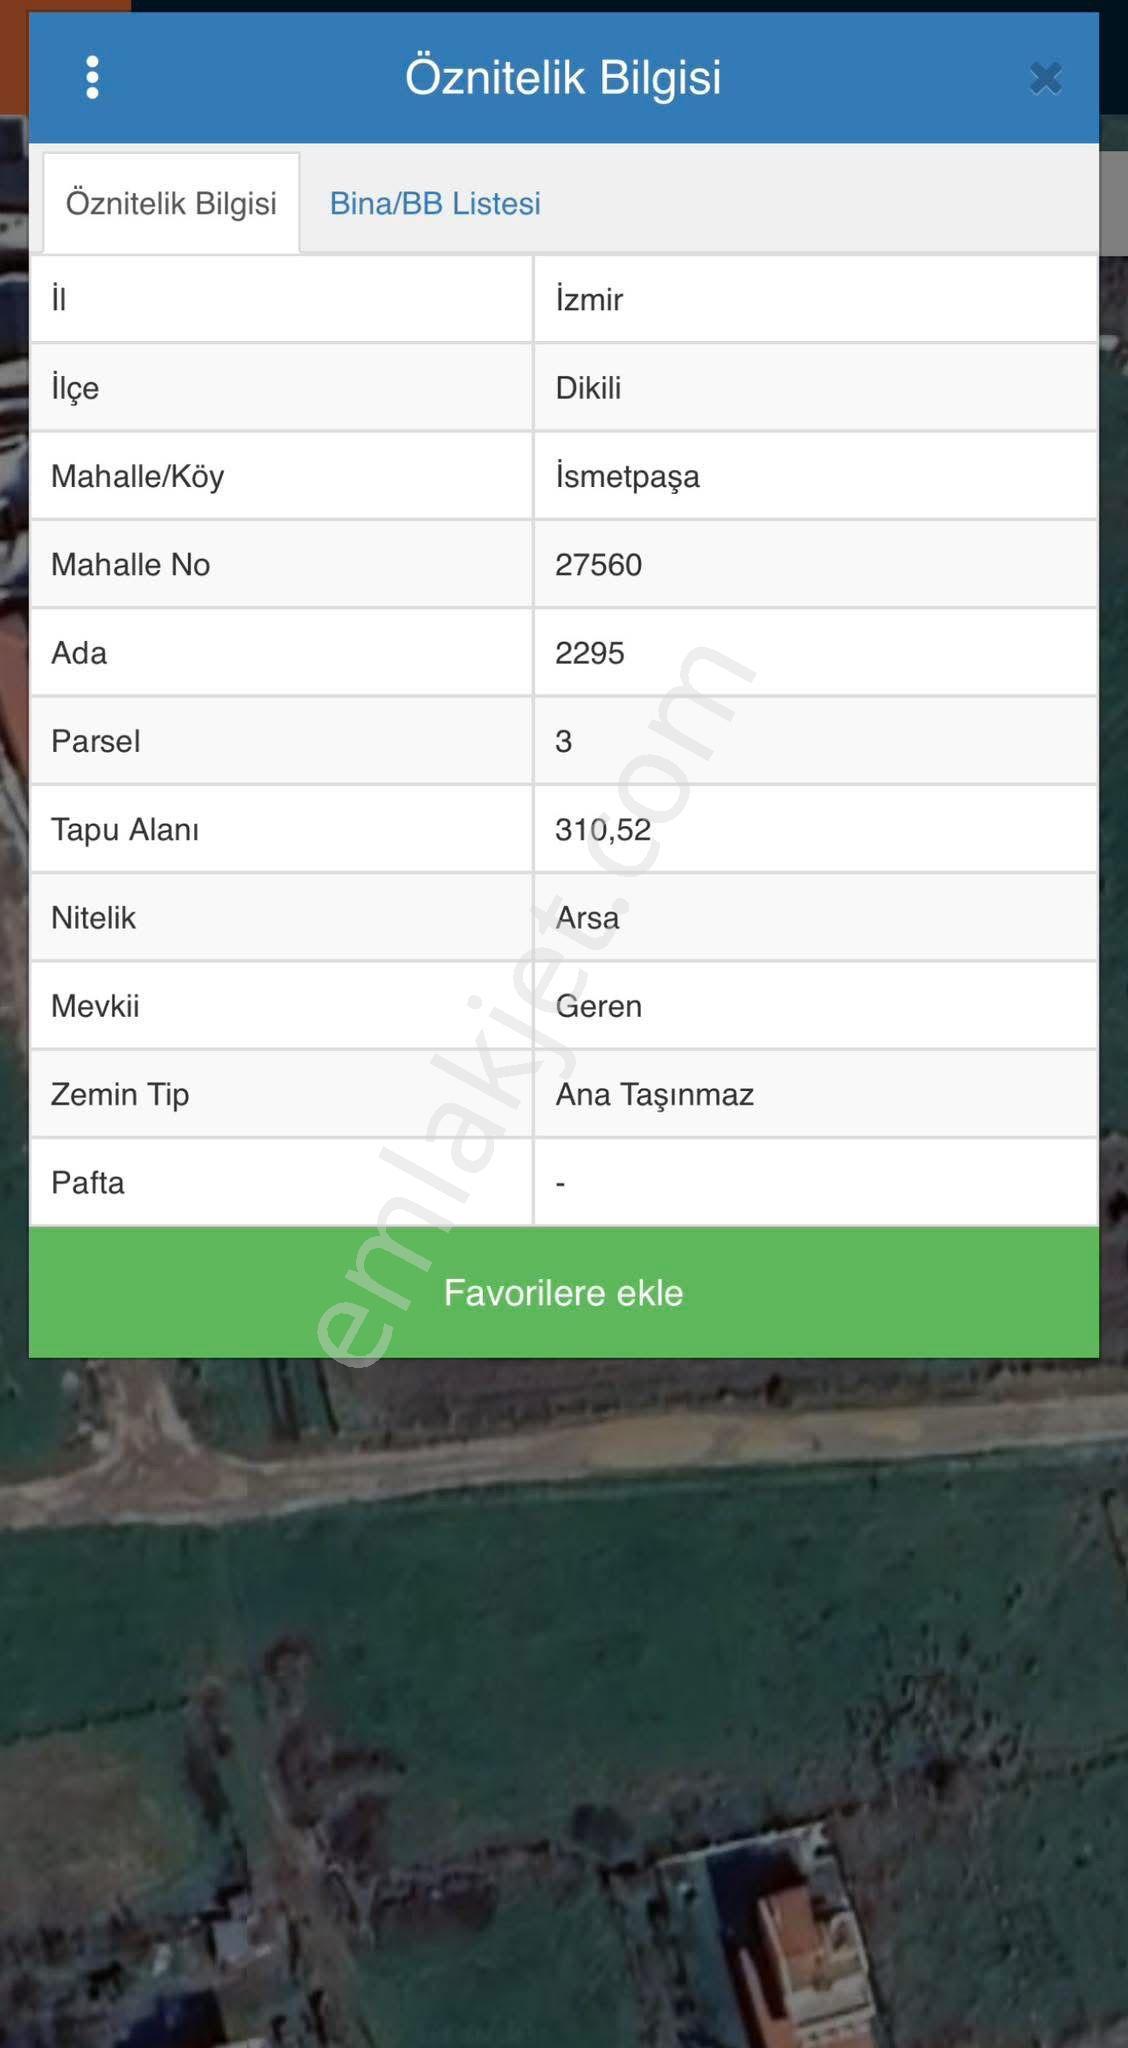Click the Zemin Tip row label

pyautogui.click(x=120, y=1094)
